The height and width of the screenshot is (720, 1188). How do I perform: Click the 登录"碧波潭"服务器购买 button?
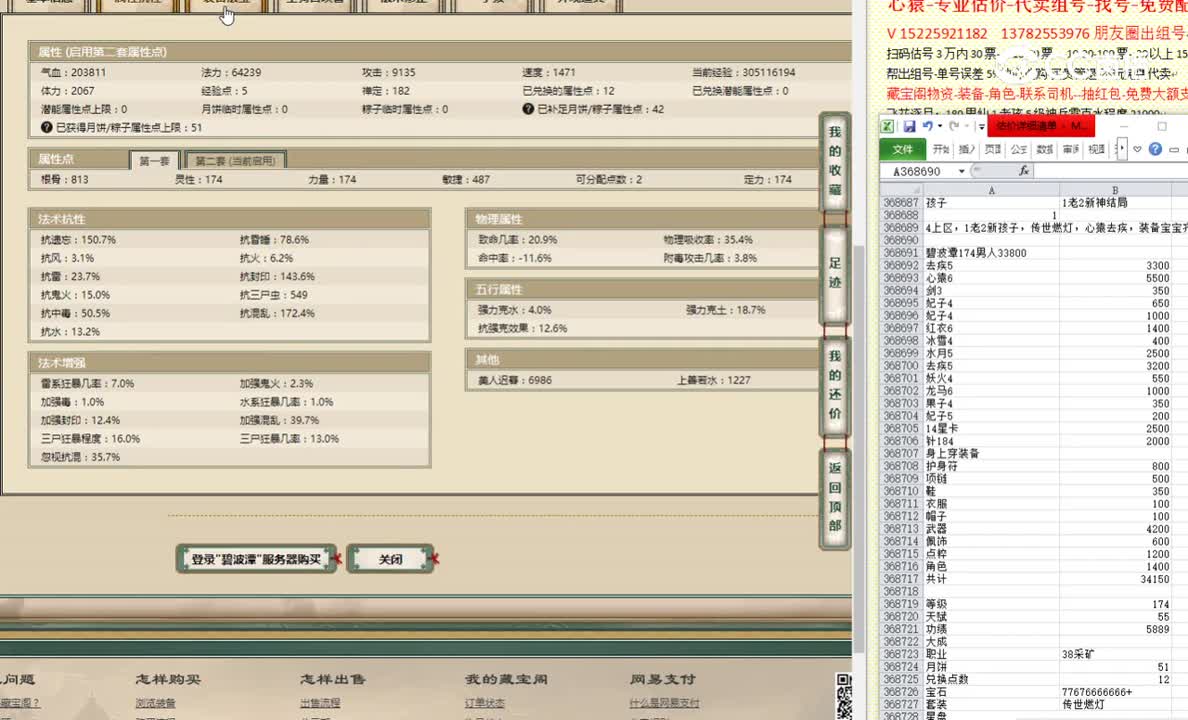pyautogui.click(x=256, y=559)
